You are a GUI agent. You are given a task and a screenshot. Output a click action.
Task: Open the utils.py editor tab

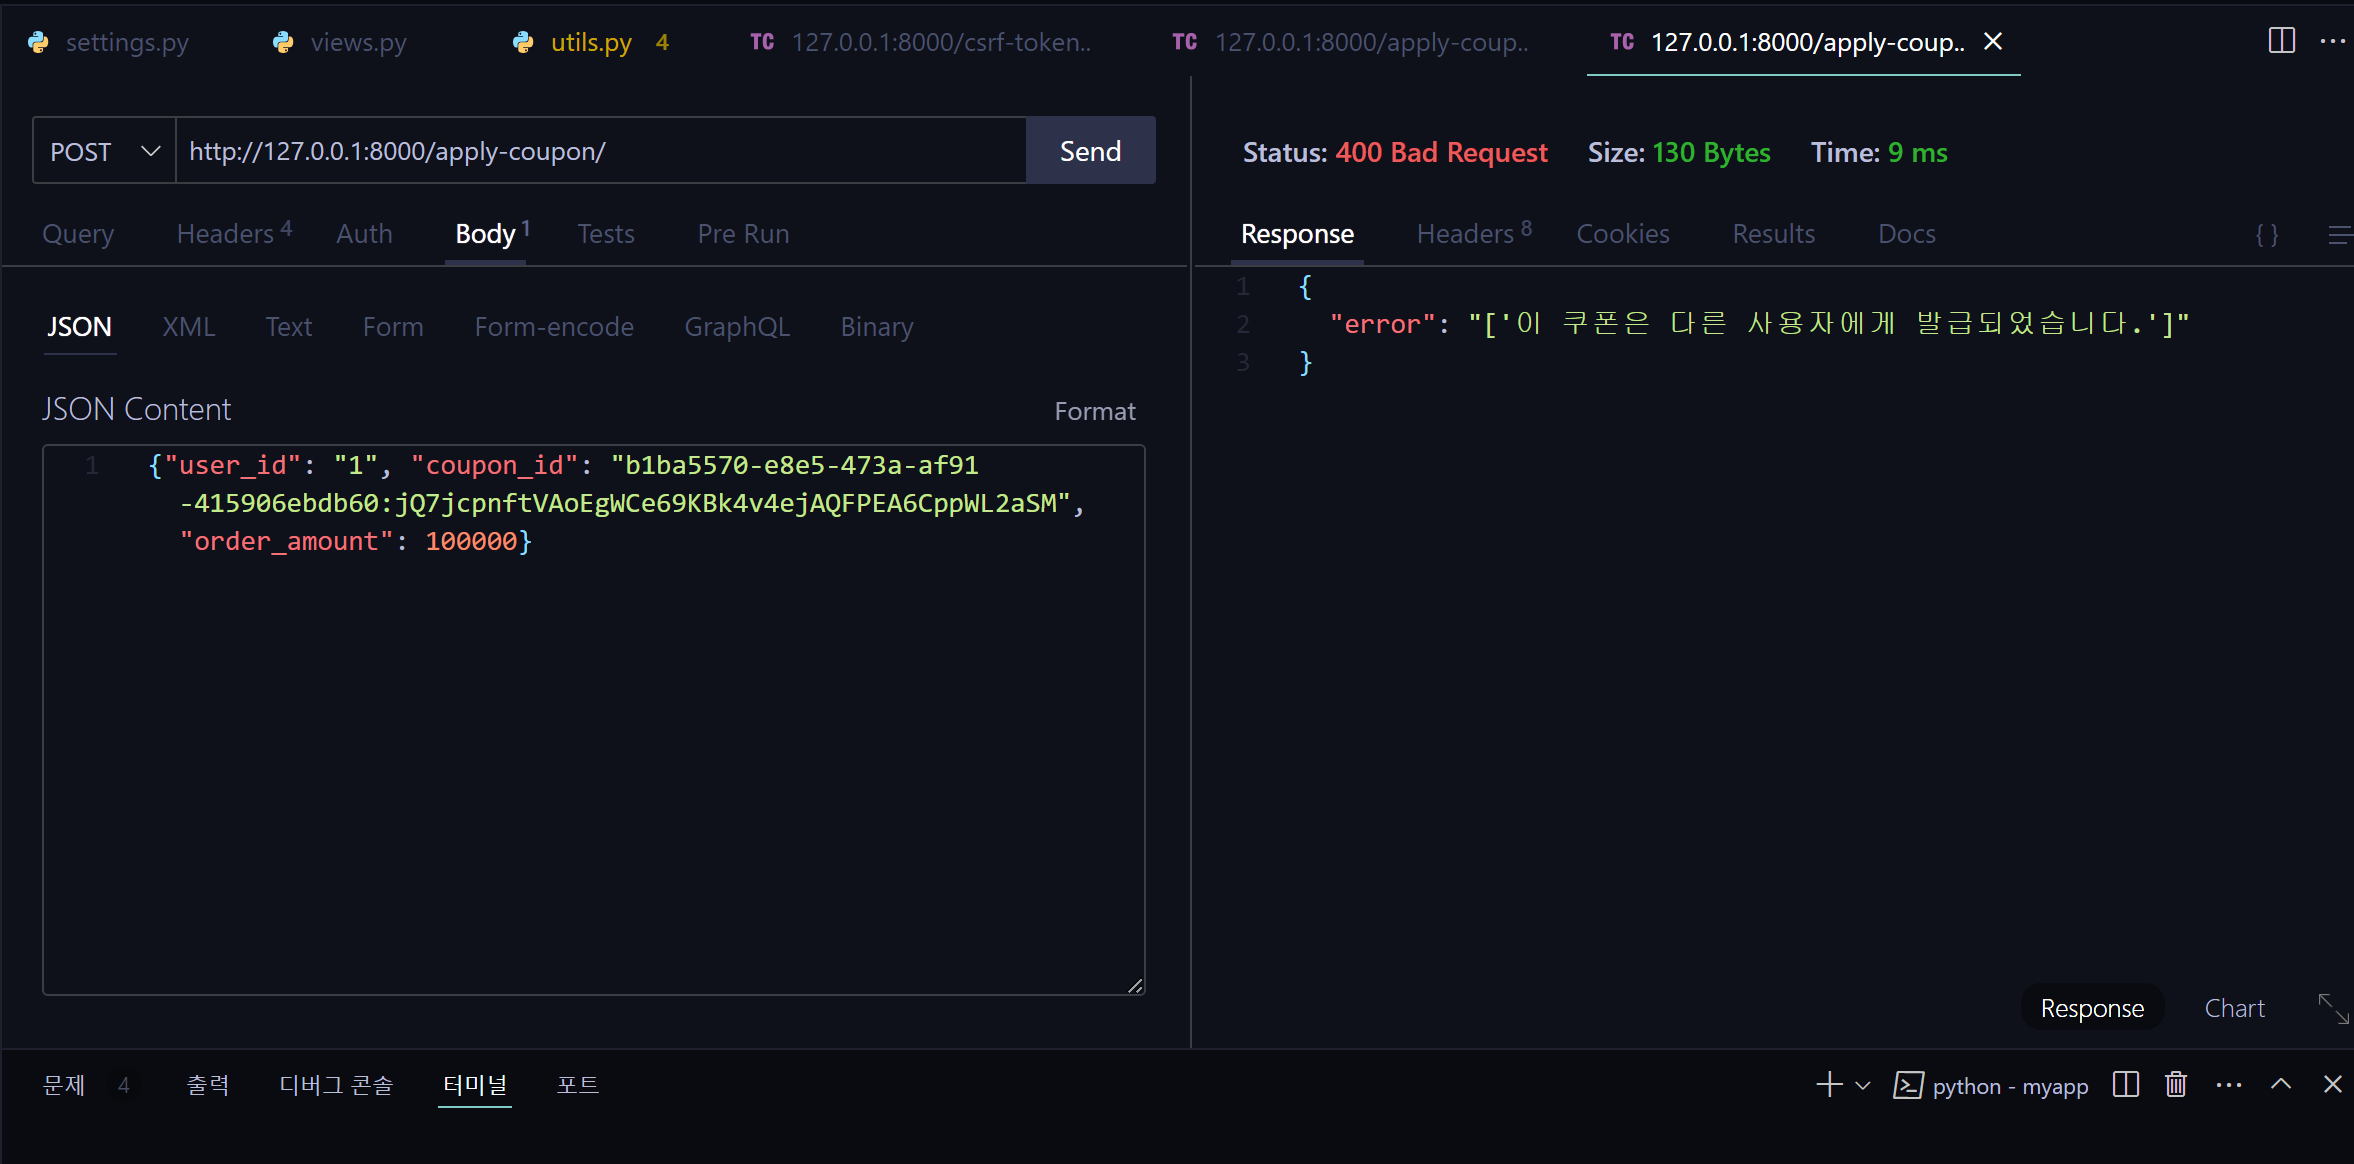click(x=590, y=42)
